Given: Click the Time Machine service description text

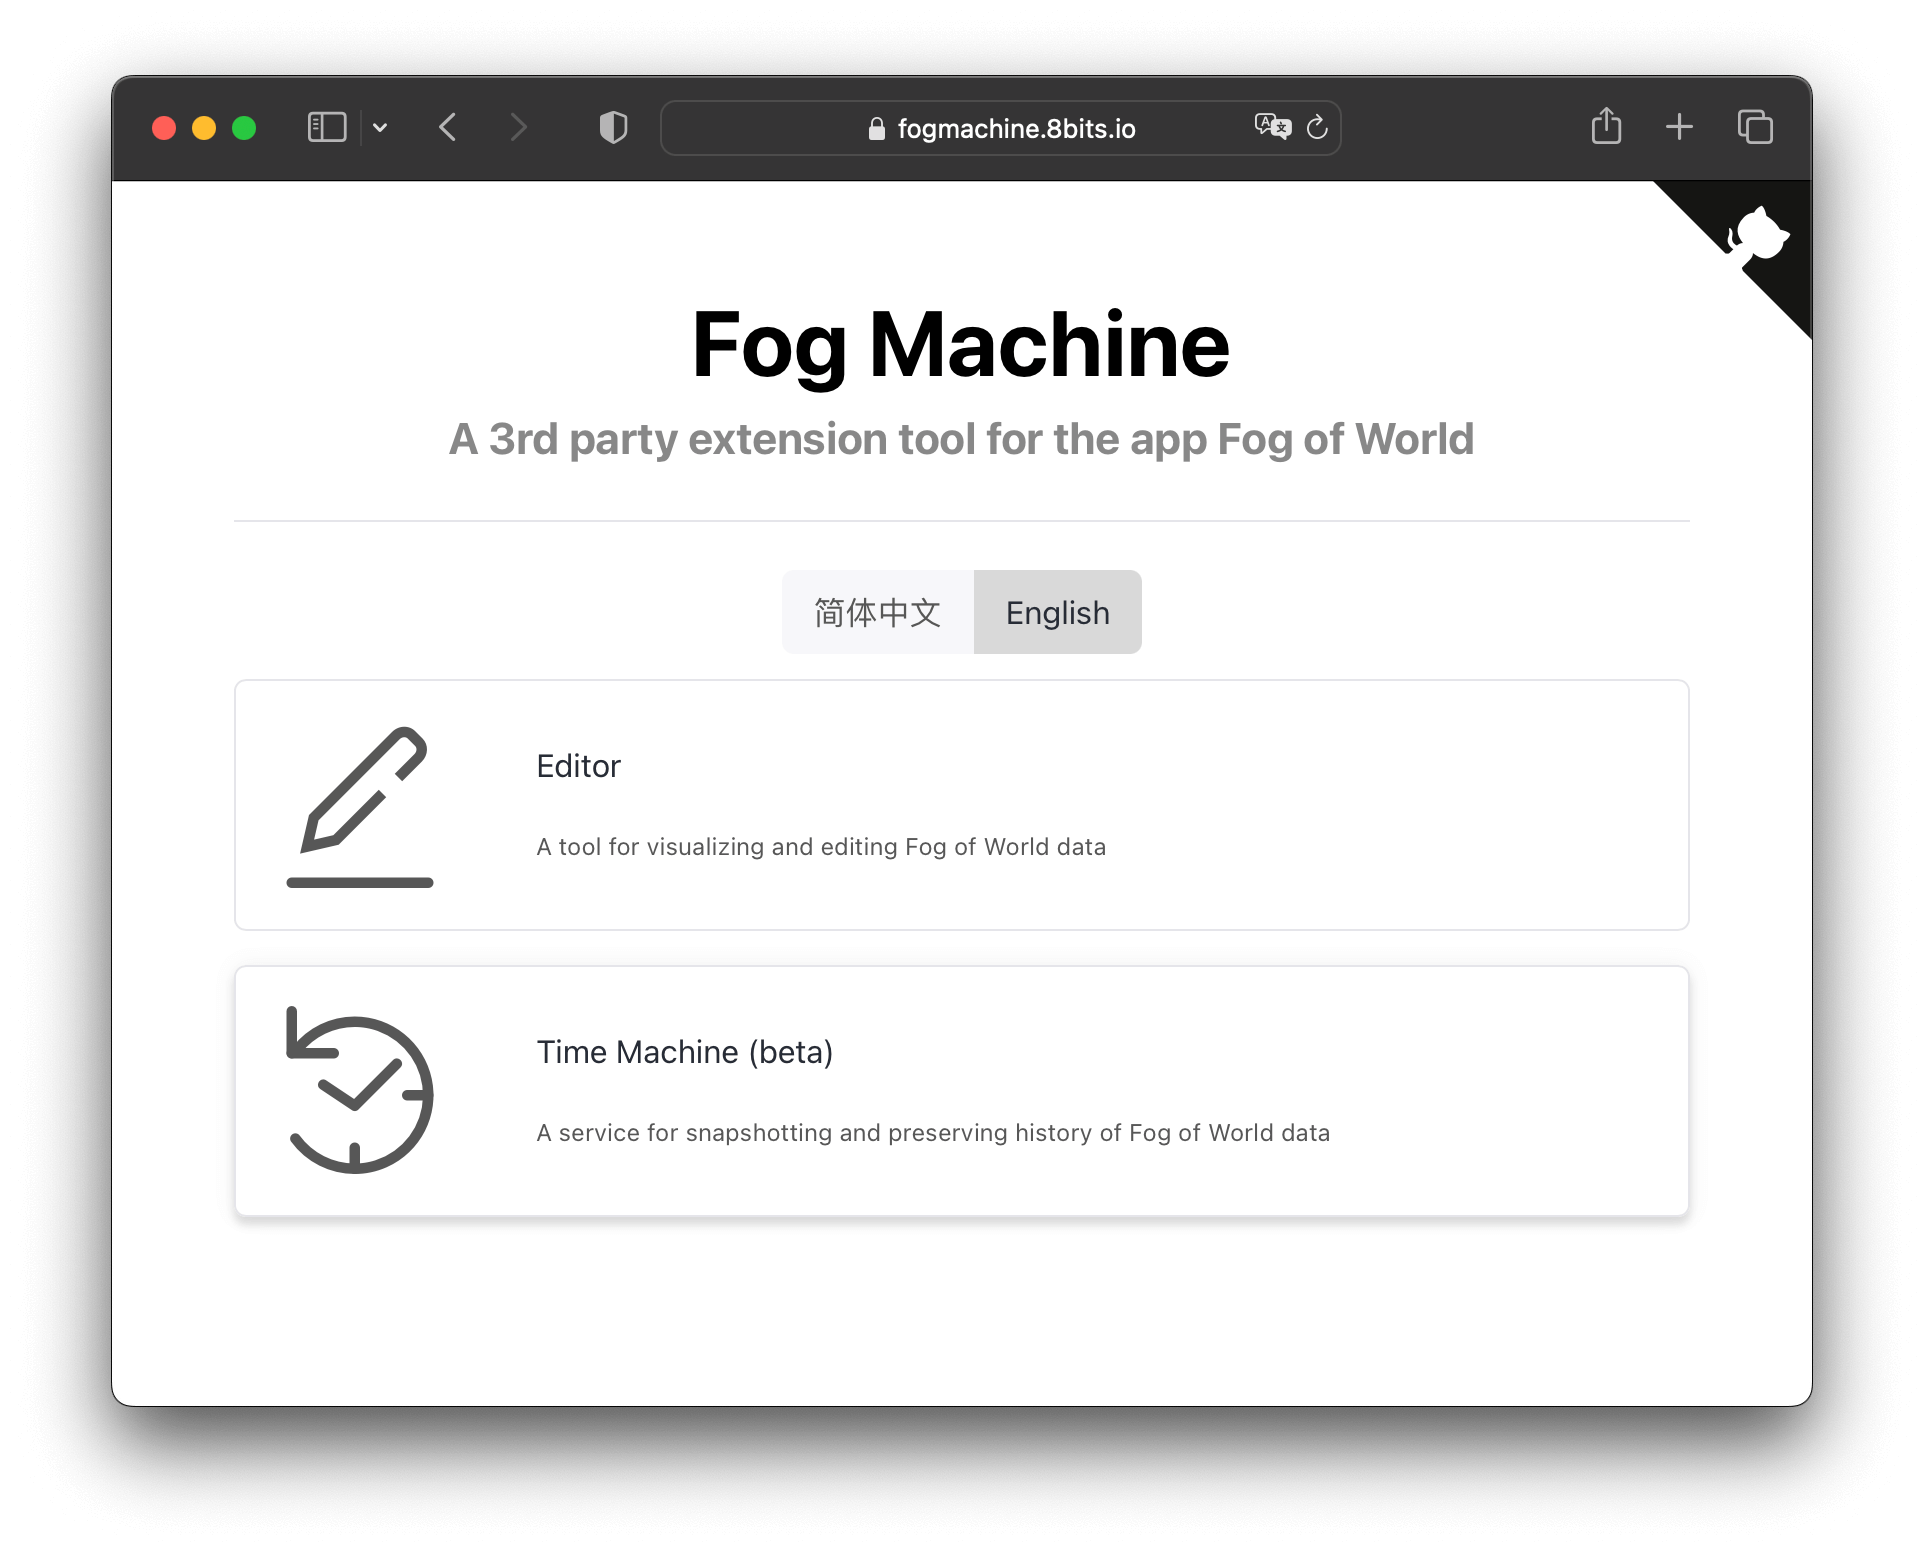Looking at the screenshot, I should pos(932,1133).
